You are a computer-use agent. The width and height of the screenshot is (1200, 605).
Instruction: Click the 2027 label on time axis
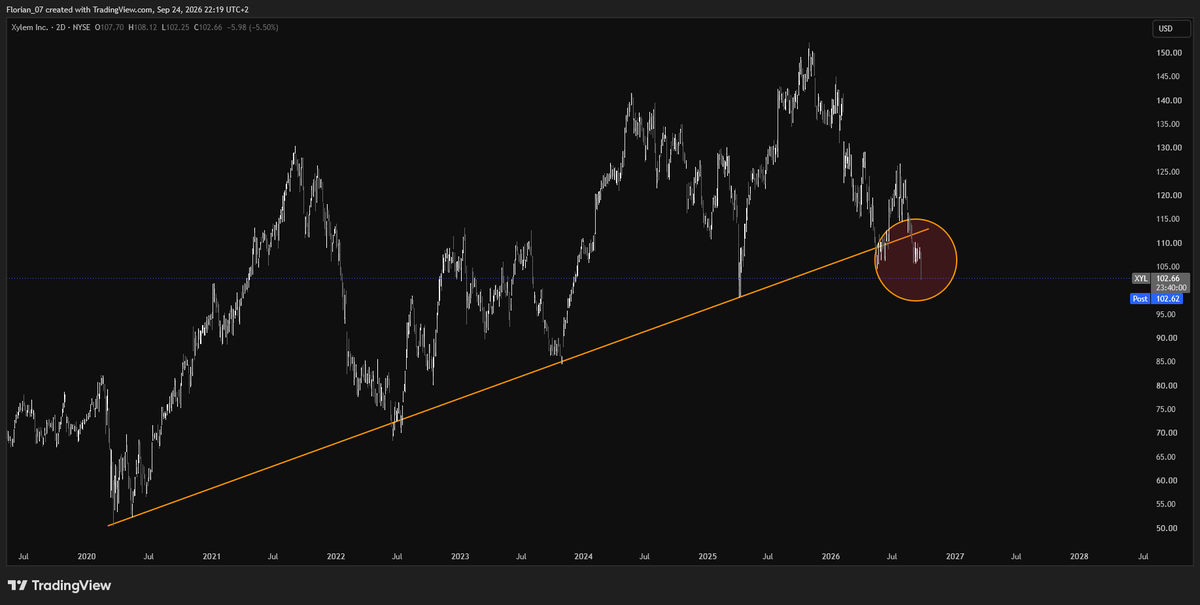pos(955,555)
